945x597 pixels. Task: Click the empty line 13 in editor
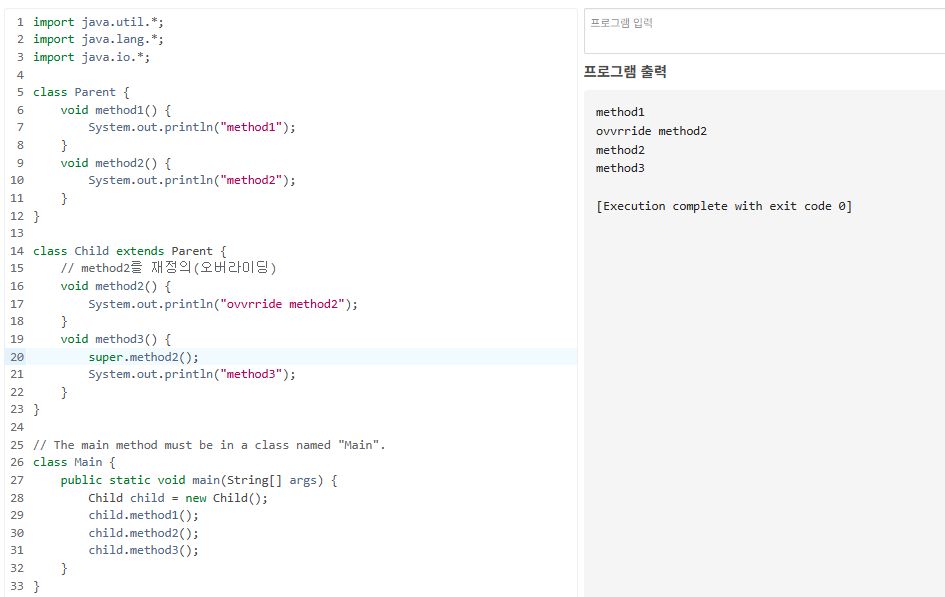click(x=301, y=233)
